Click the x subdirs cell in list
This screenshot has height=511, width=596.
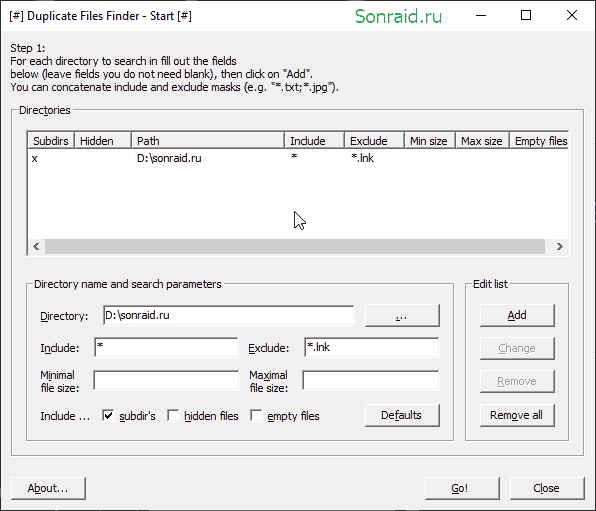pos(35,159)
